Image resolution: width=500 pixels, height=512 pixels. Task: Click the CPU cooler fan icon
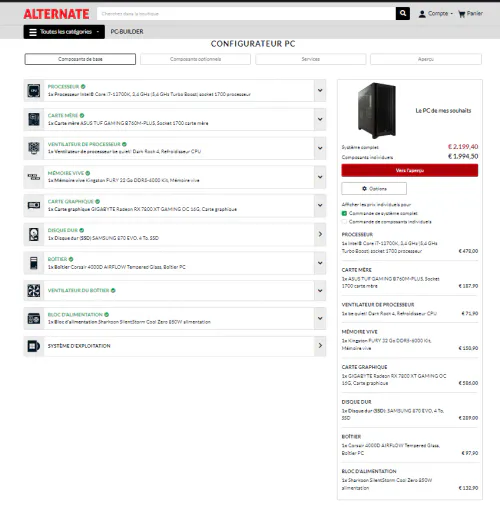(34, 148)
